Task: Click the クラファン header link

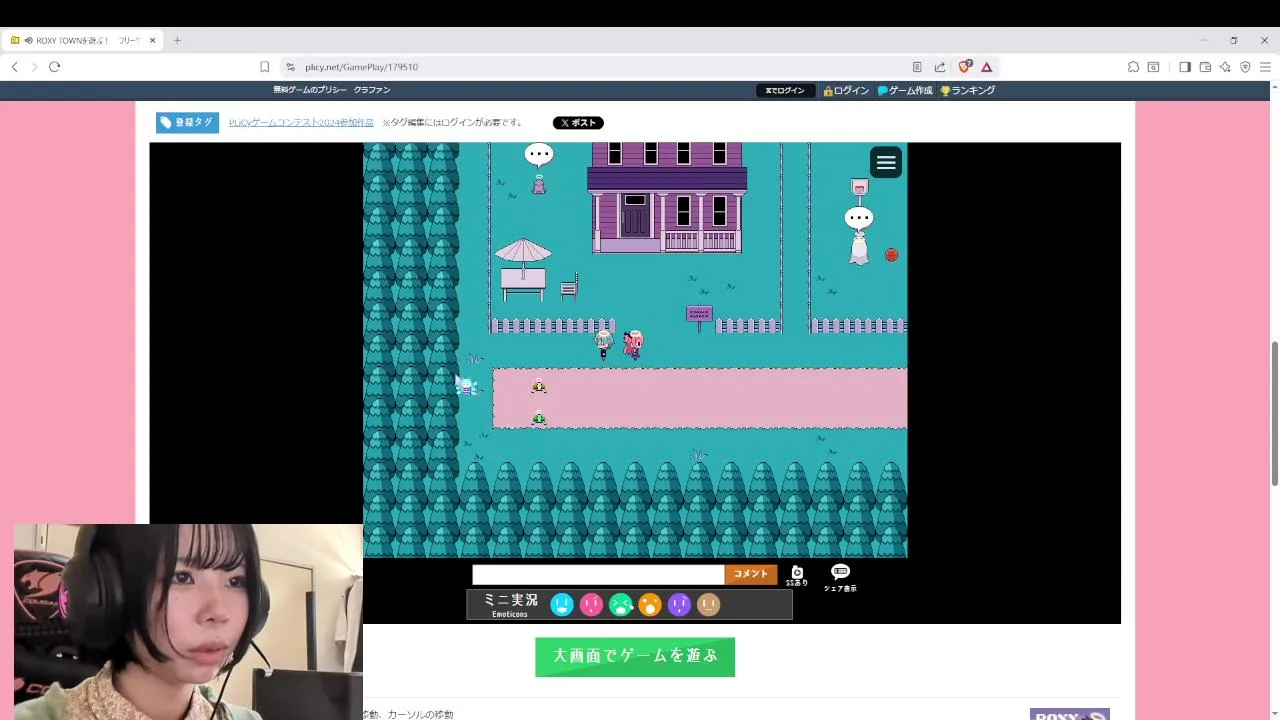Action: tap(372, 90)
